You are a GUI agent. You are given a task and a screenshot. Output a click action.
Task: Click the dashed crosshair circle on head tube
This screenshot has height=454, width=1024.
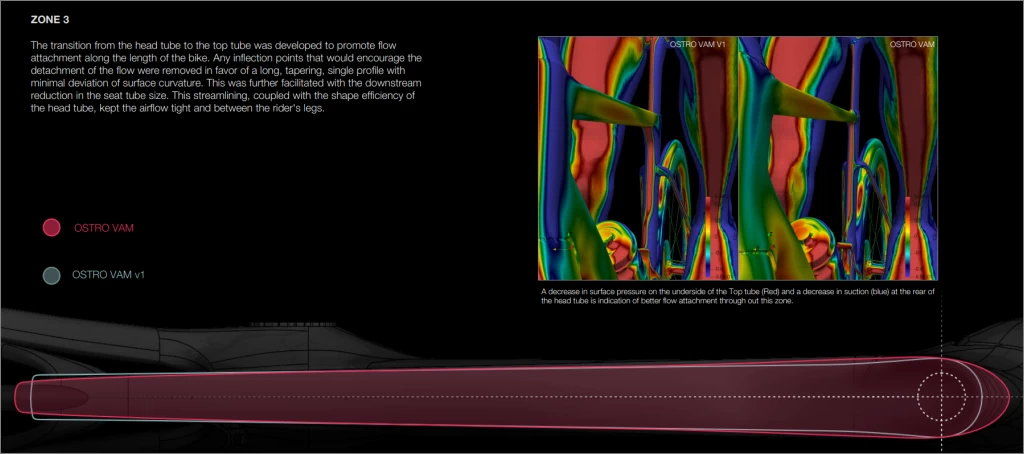[941, 397]
